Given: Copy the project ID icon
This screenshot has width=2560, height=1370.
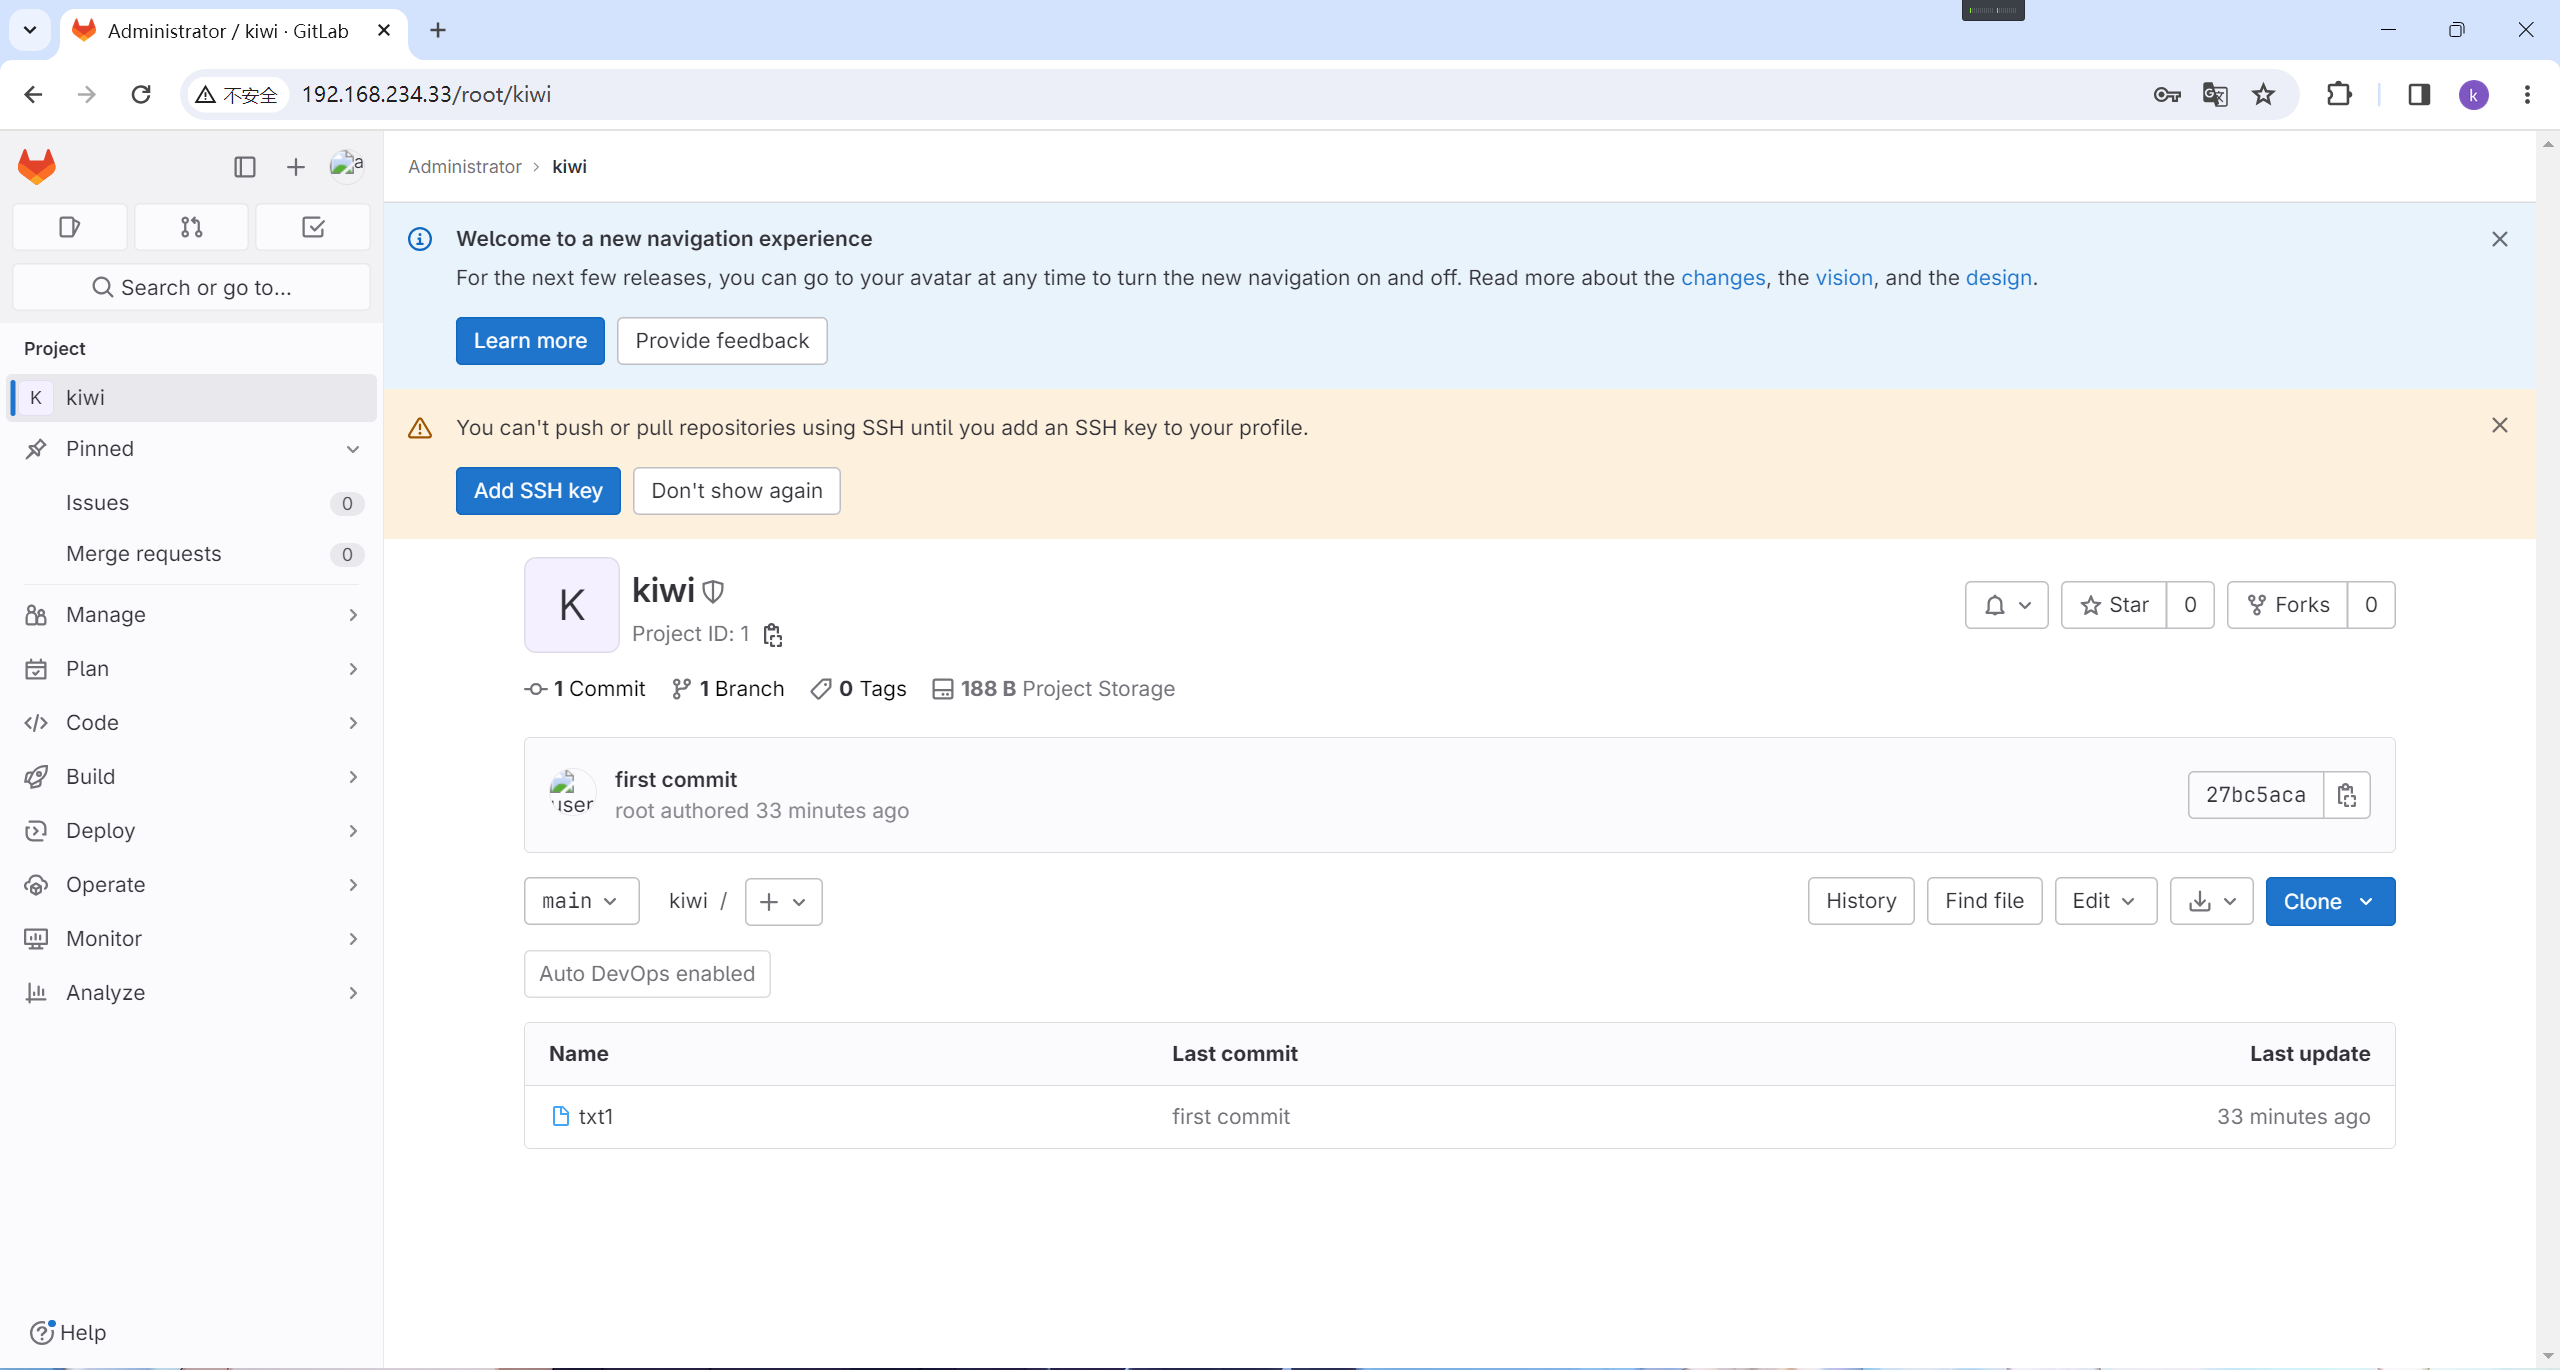Looking at the screenshot, I should 772,635.
